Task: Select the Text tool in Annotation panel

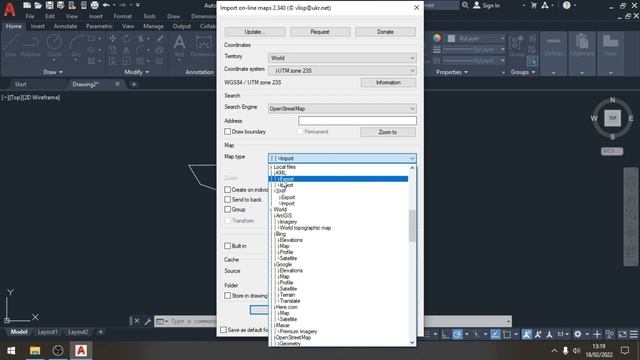Action: point(179,45)
